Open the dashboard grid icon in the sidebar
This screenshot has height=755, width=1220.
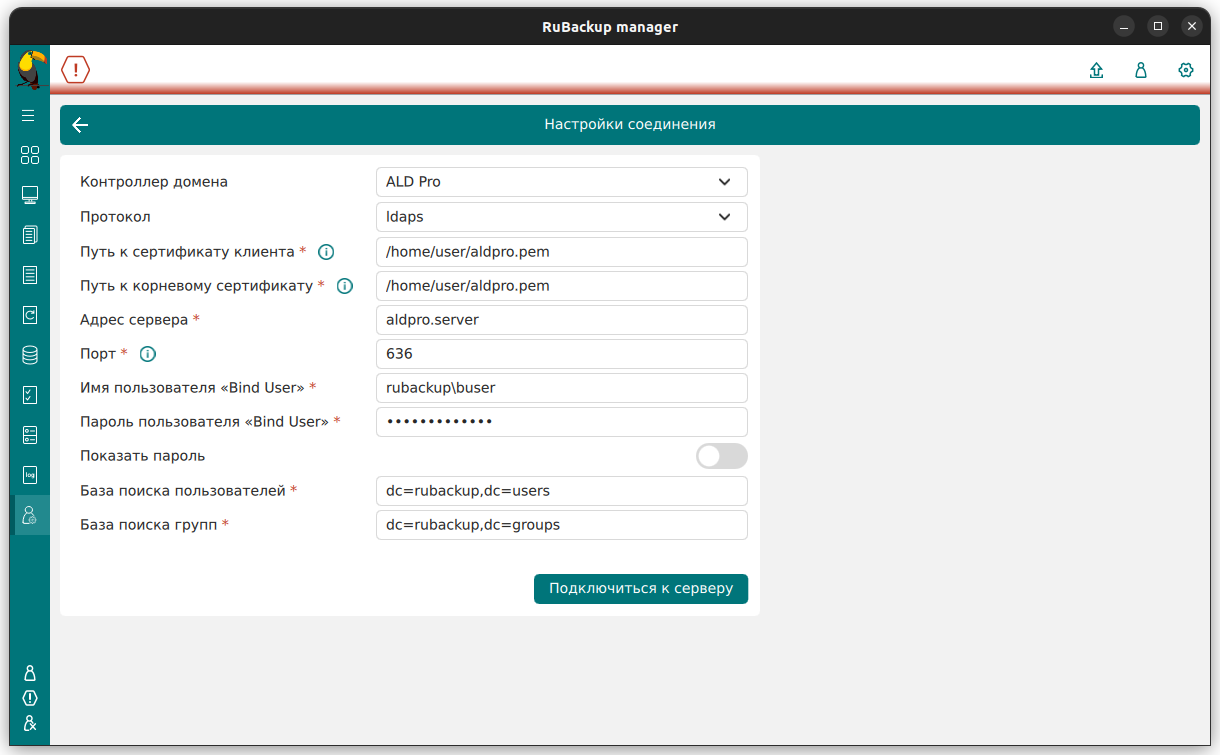tap(30, 155)
